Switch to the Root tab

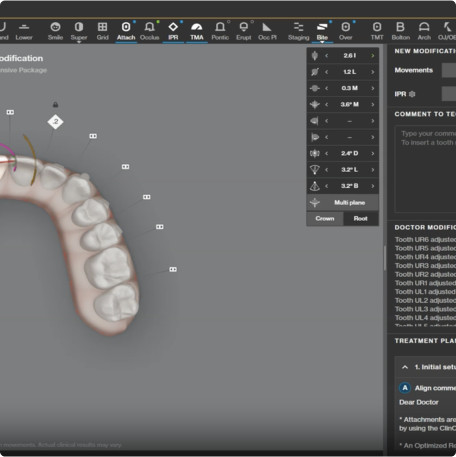pyautogui.click(x=360, y=219)
